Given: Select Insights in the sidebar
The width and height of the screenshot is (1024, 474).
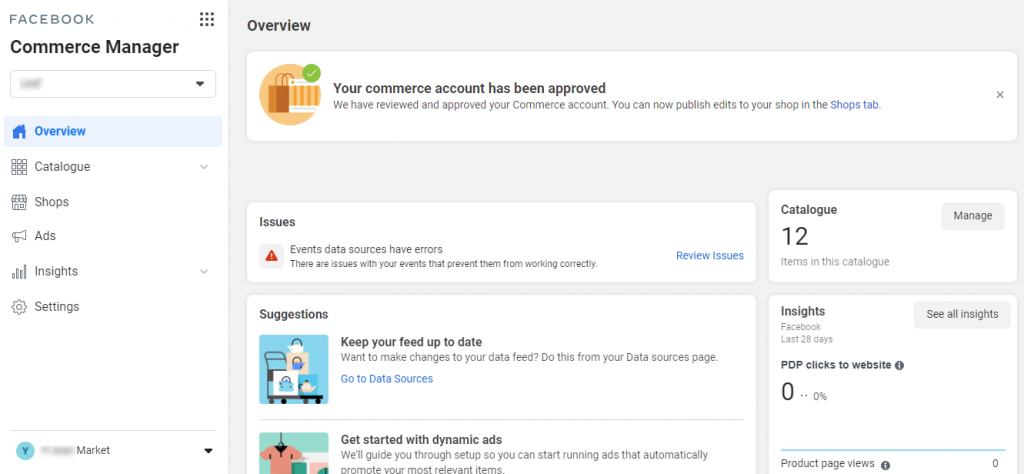Looking at the screenshot, I should (x=113, y=272).
